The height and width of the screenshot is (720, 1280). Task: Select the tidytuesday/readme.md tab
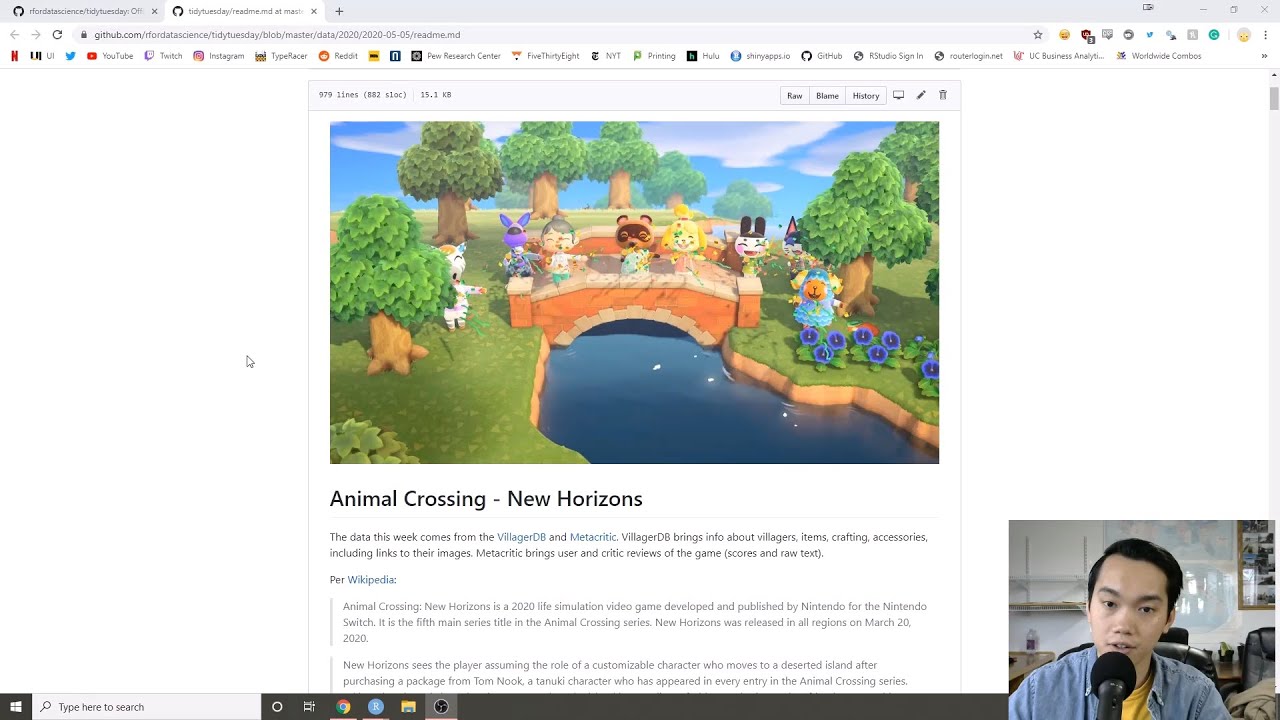(246, 11)
